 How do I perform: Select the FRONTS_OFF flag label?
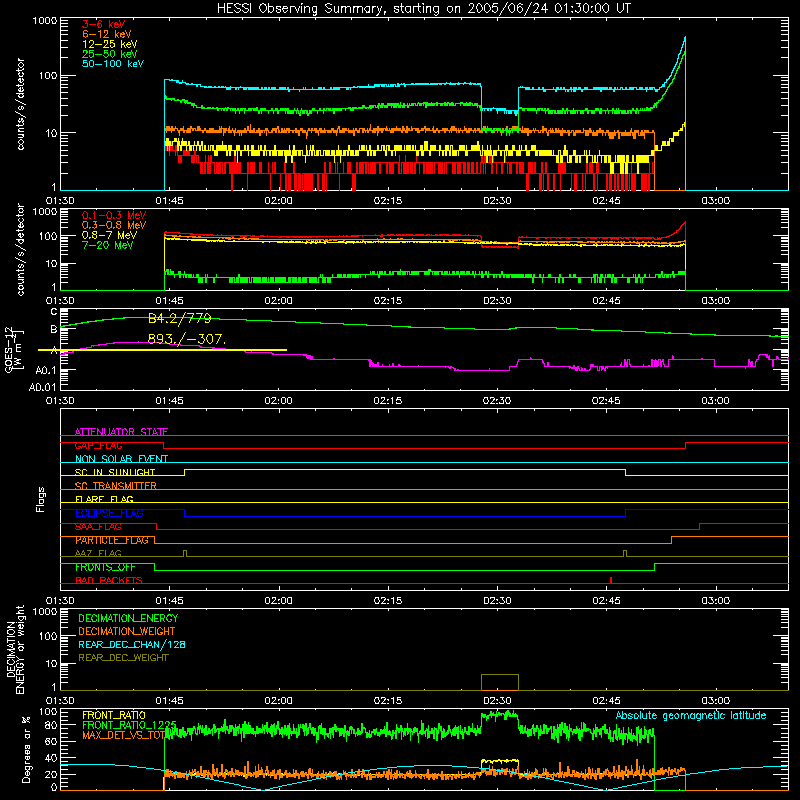105,567
